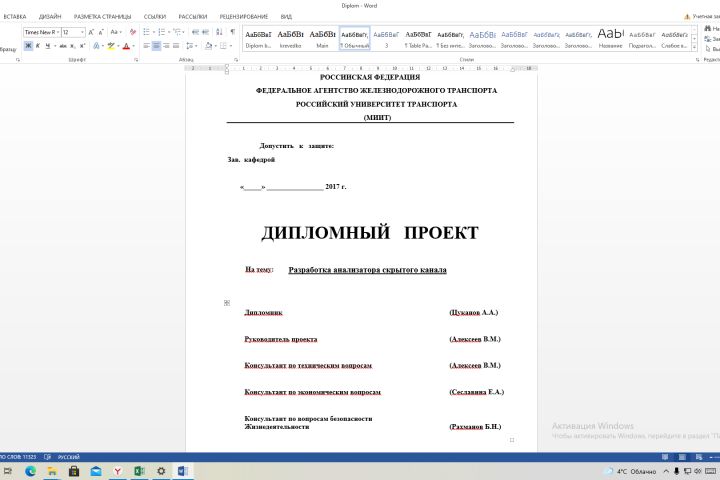Decrease font size (shrink font)
The image size is (720, 480).
point(101,32)
